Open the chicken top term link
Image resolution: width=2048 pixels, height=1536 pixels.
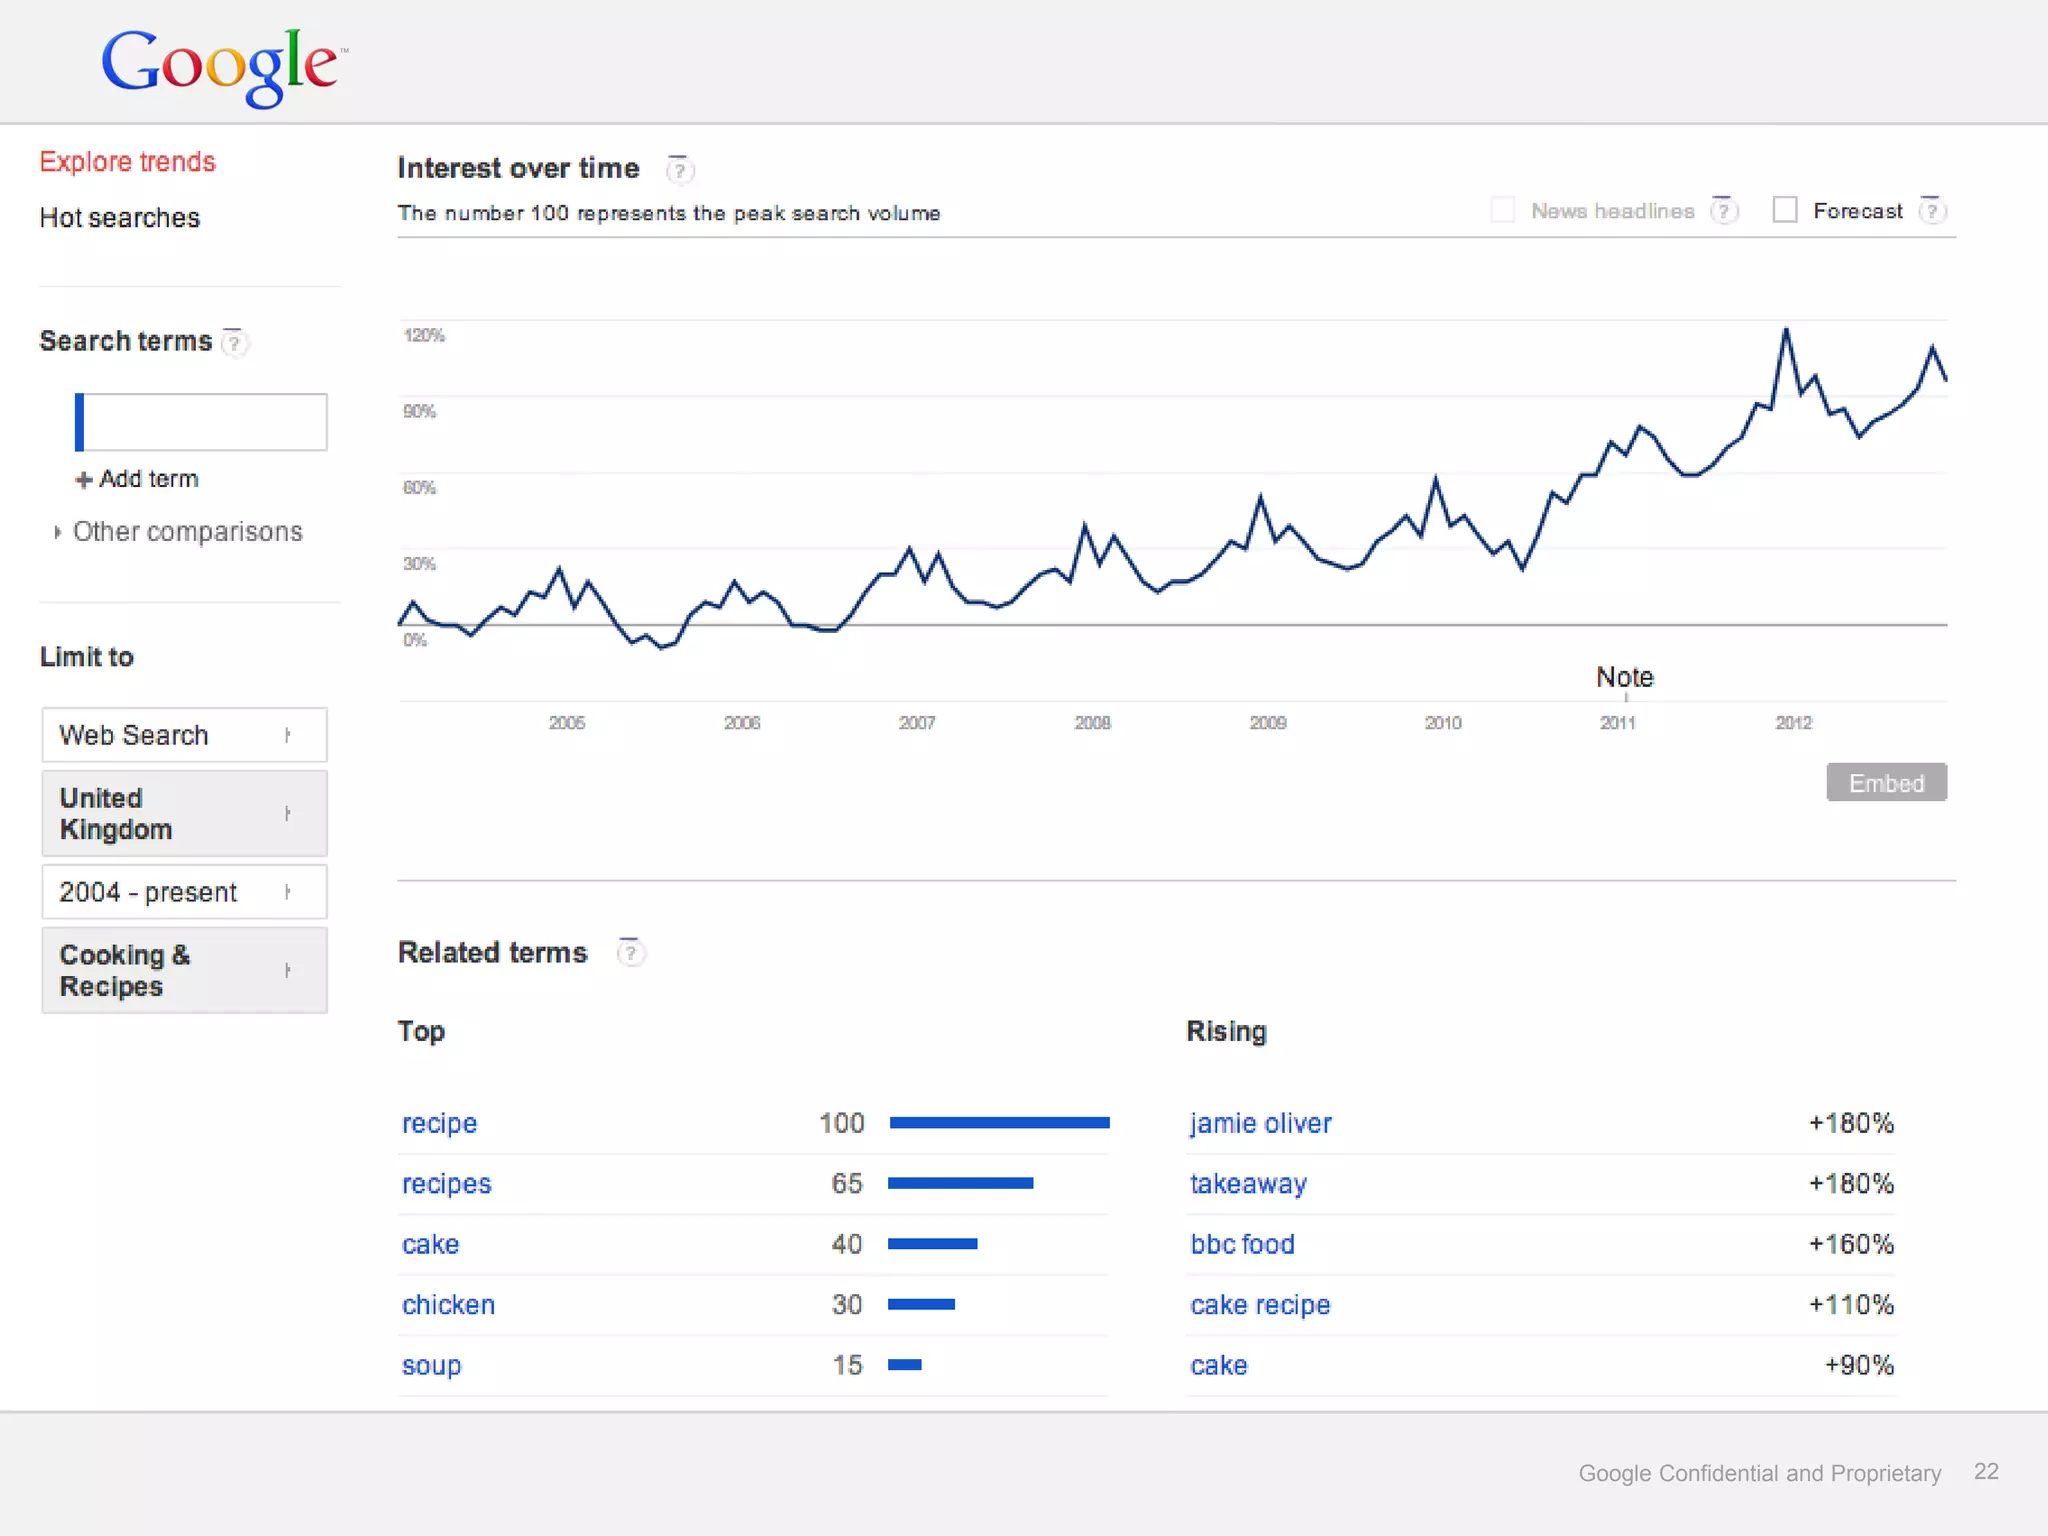pyautogui.click(x=448, y=1305)
